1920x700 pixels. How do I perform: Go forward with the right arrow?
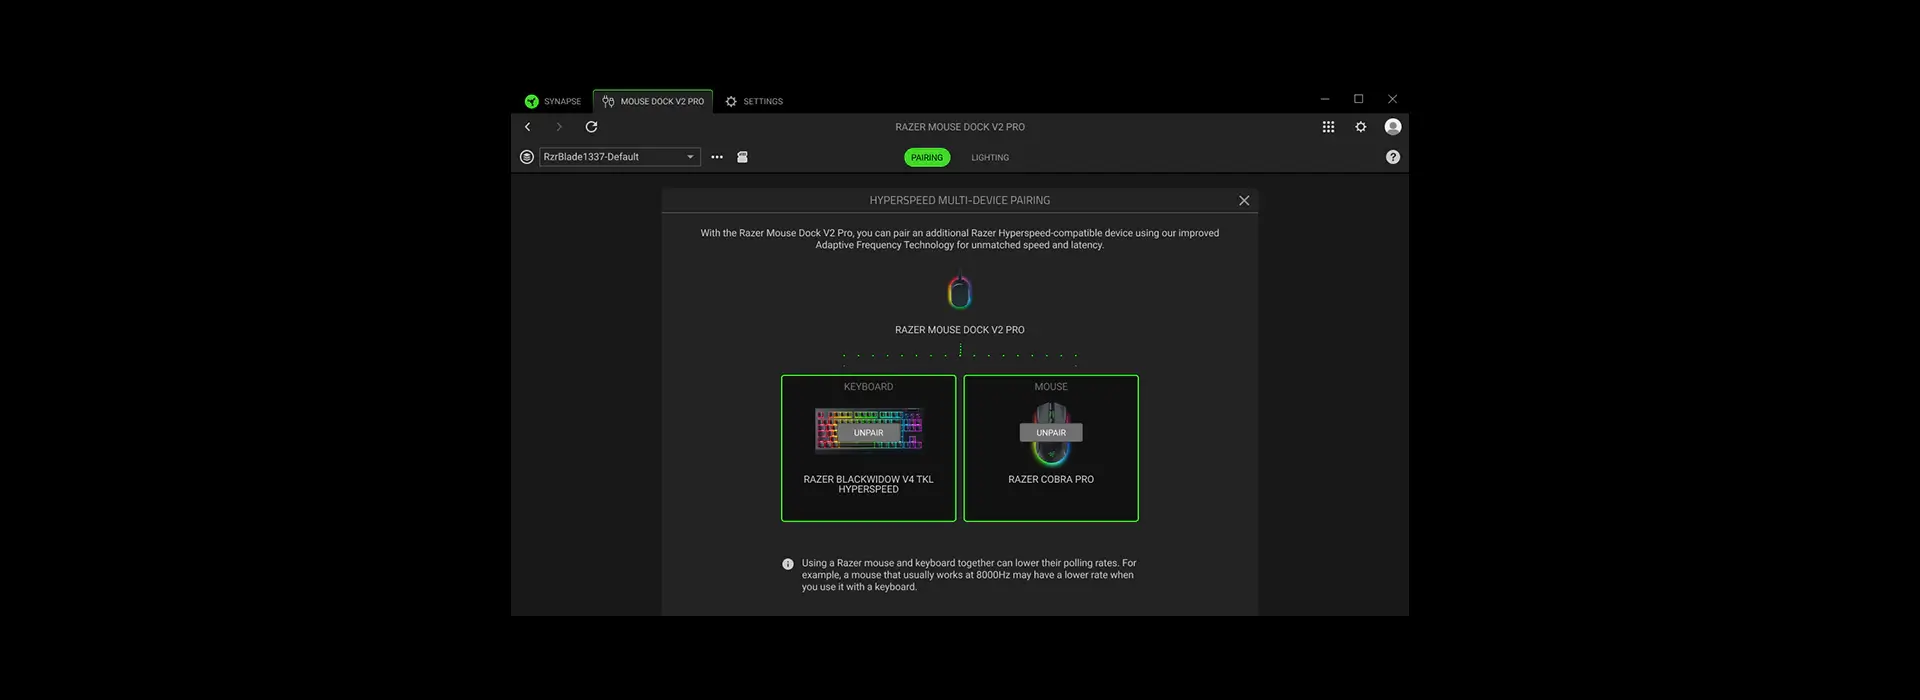click(x=559, y=127)
